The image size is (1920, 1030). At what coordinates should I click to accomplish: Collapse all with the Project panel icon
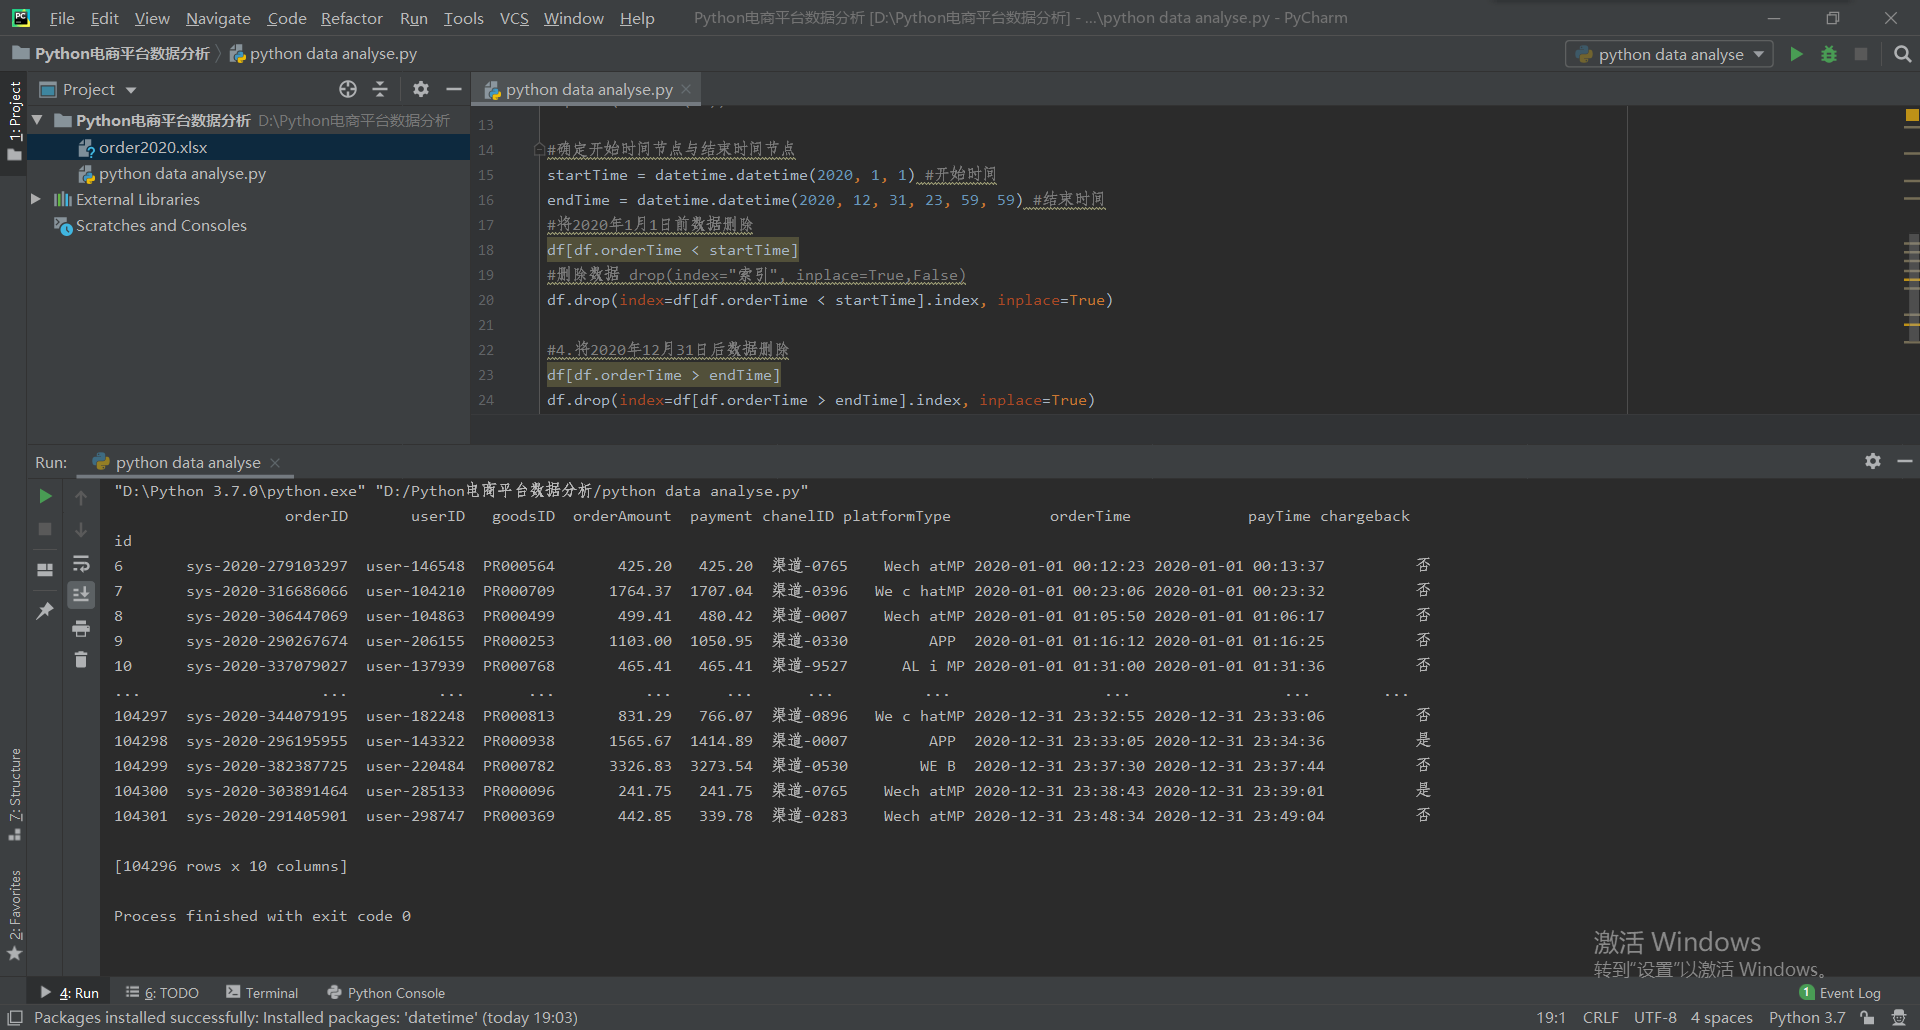pyautogui.click(x=380, y=89)
